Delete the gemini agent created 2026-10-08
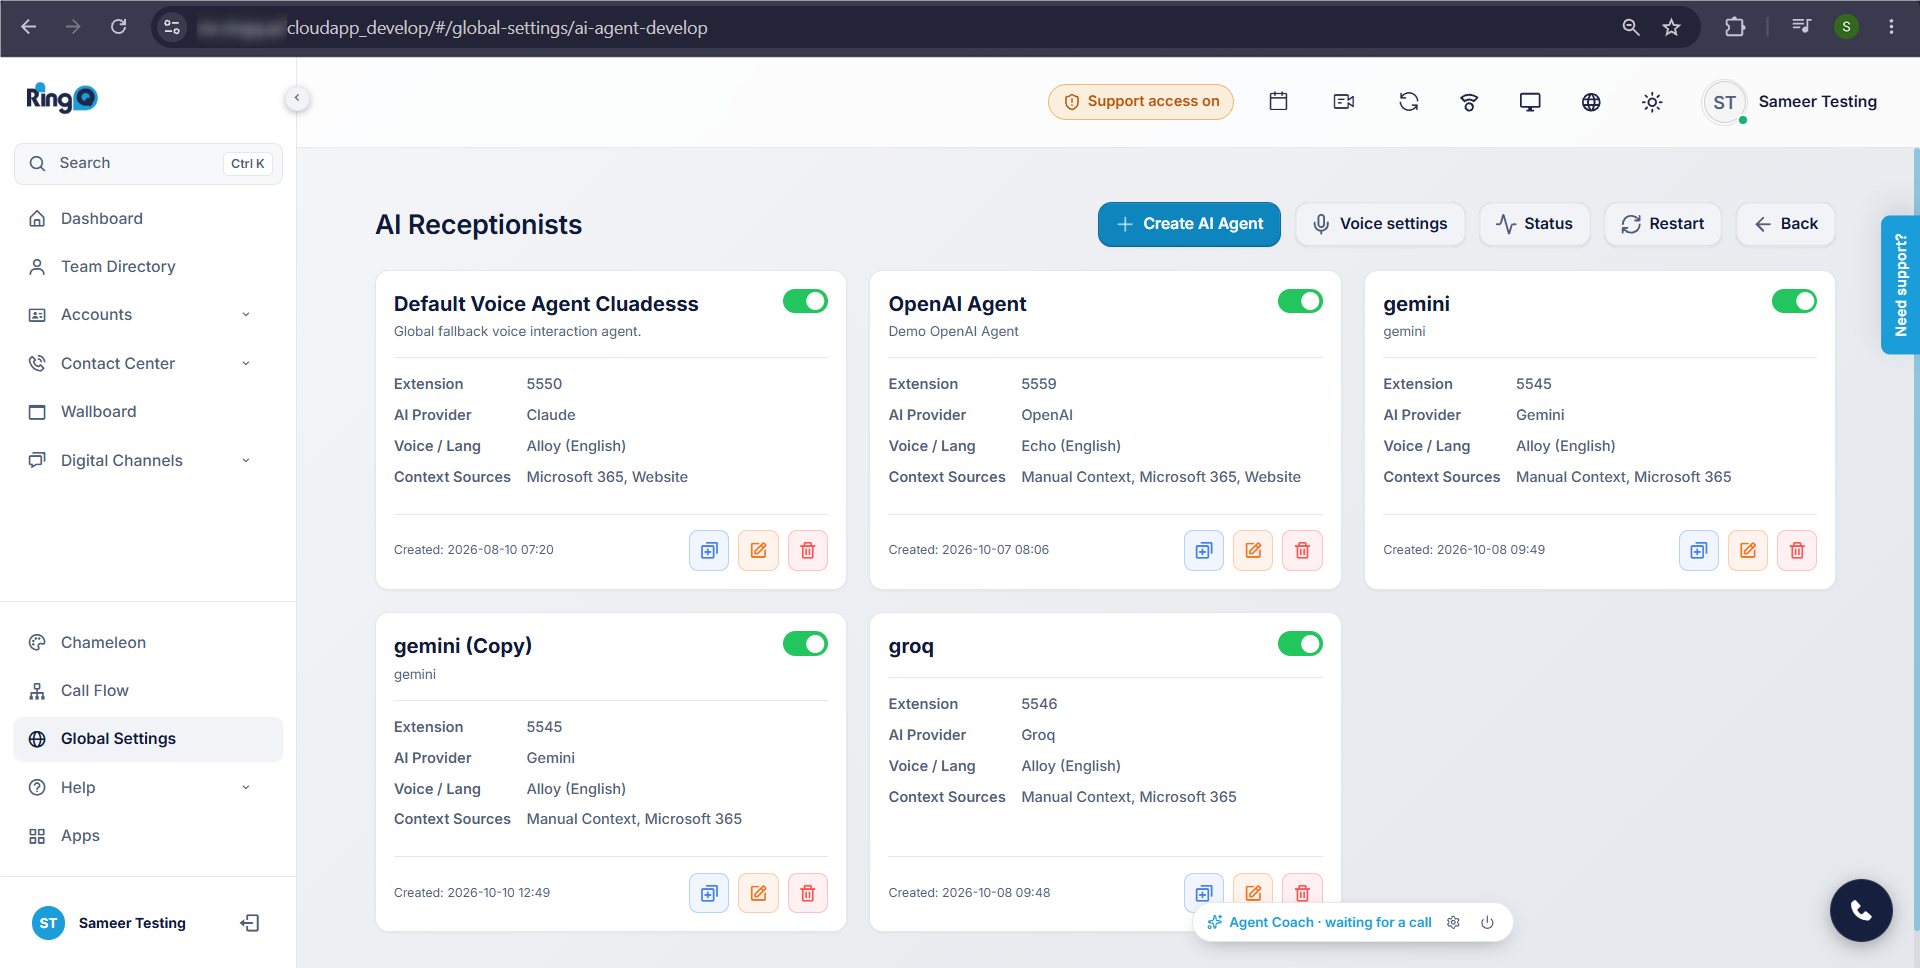The image size is (1920, 968). [x=1797, y=550]
